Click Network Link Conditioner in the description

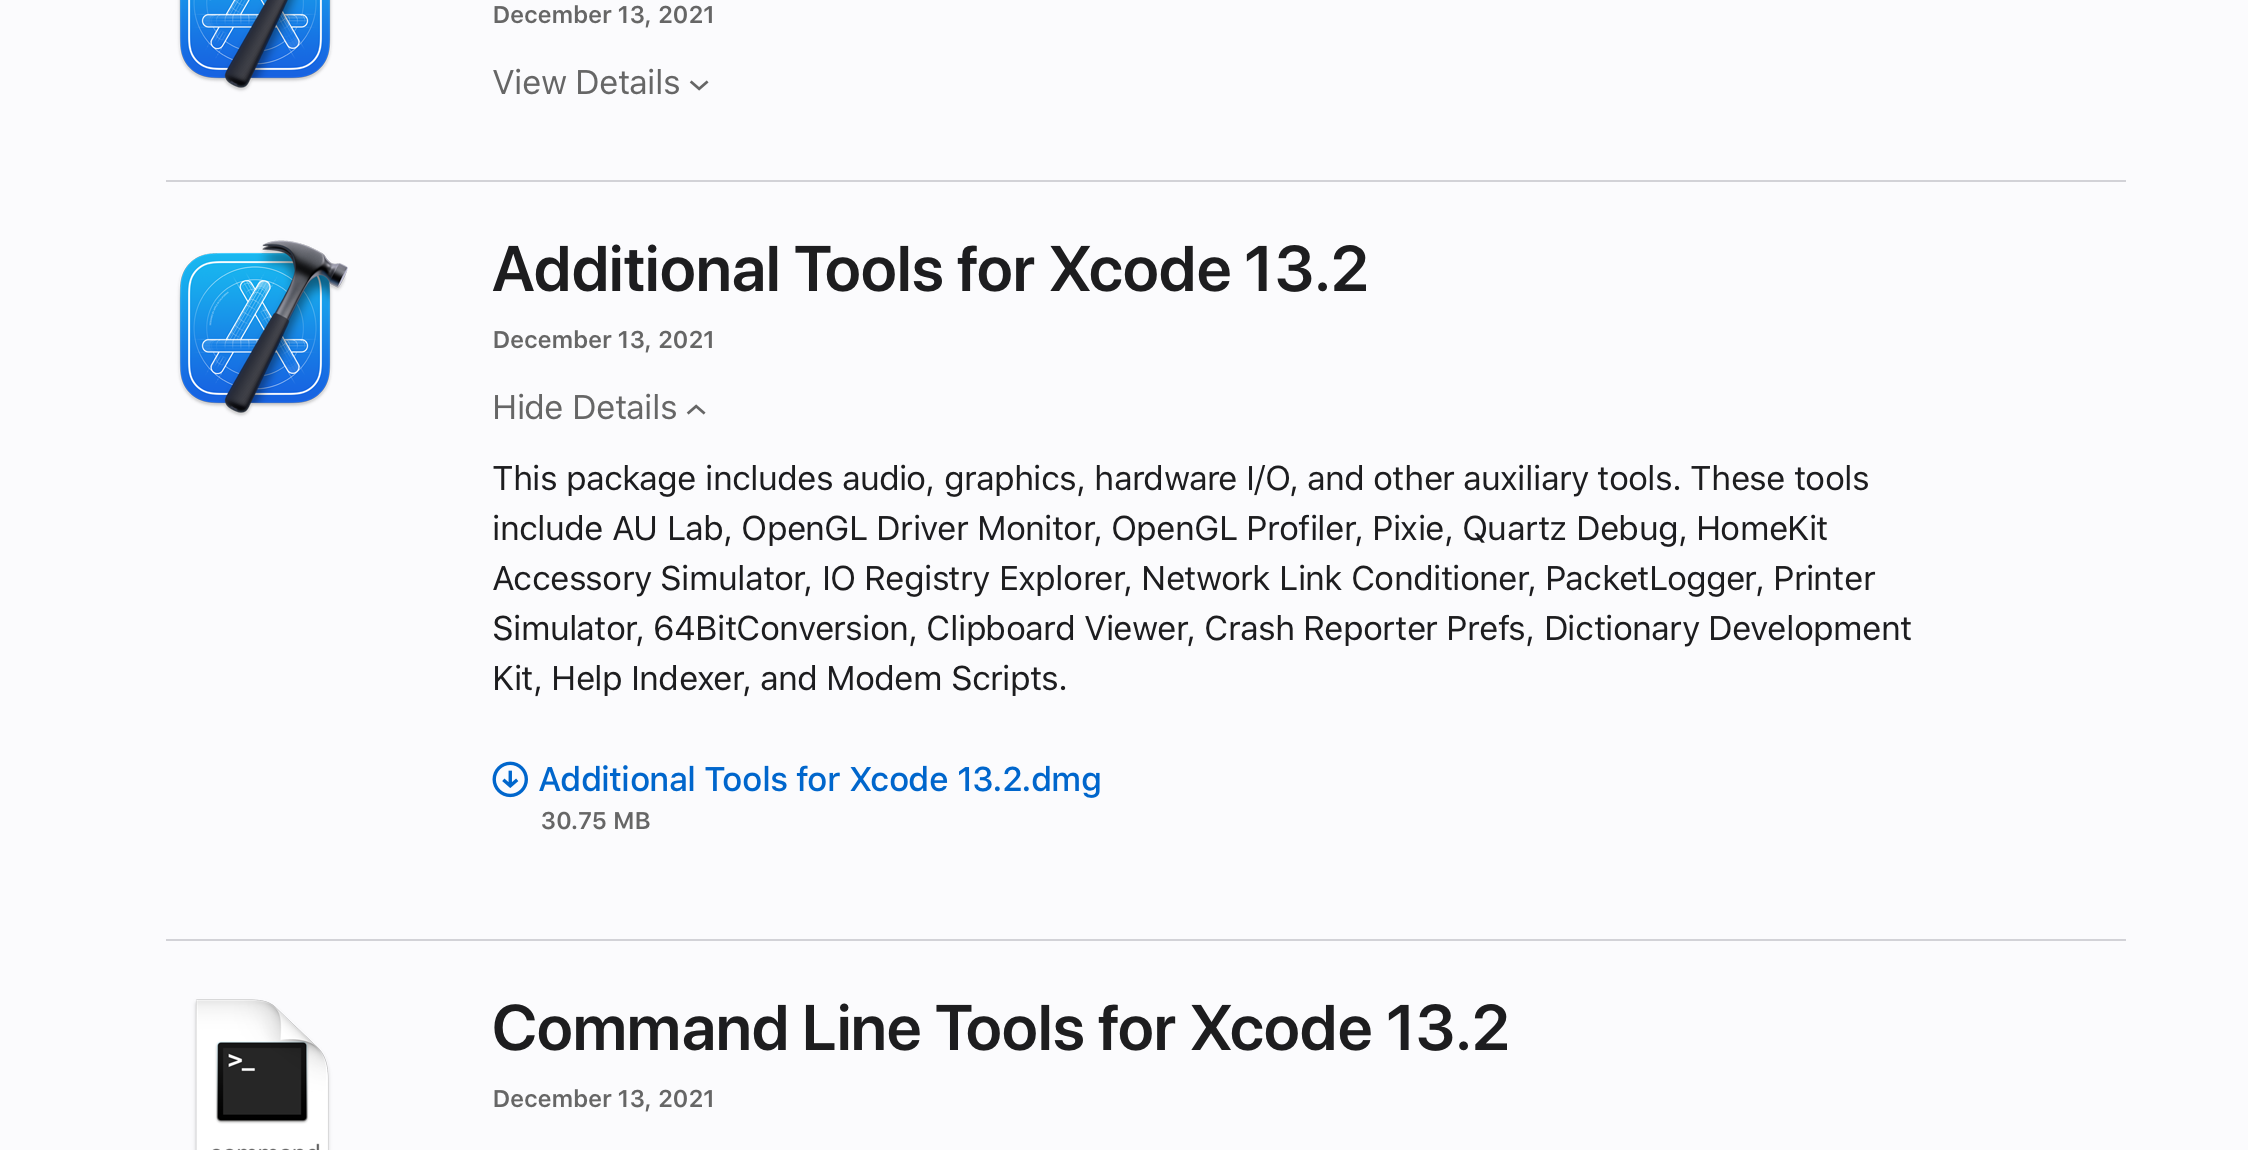point(1335,579)
